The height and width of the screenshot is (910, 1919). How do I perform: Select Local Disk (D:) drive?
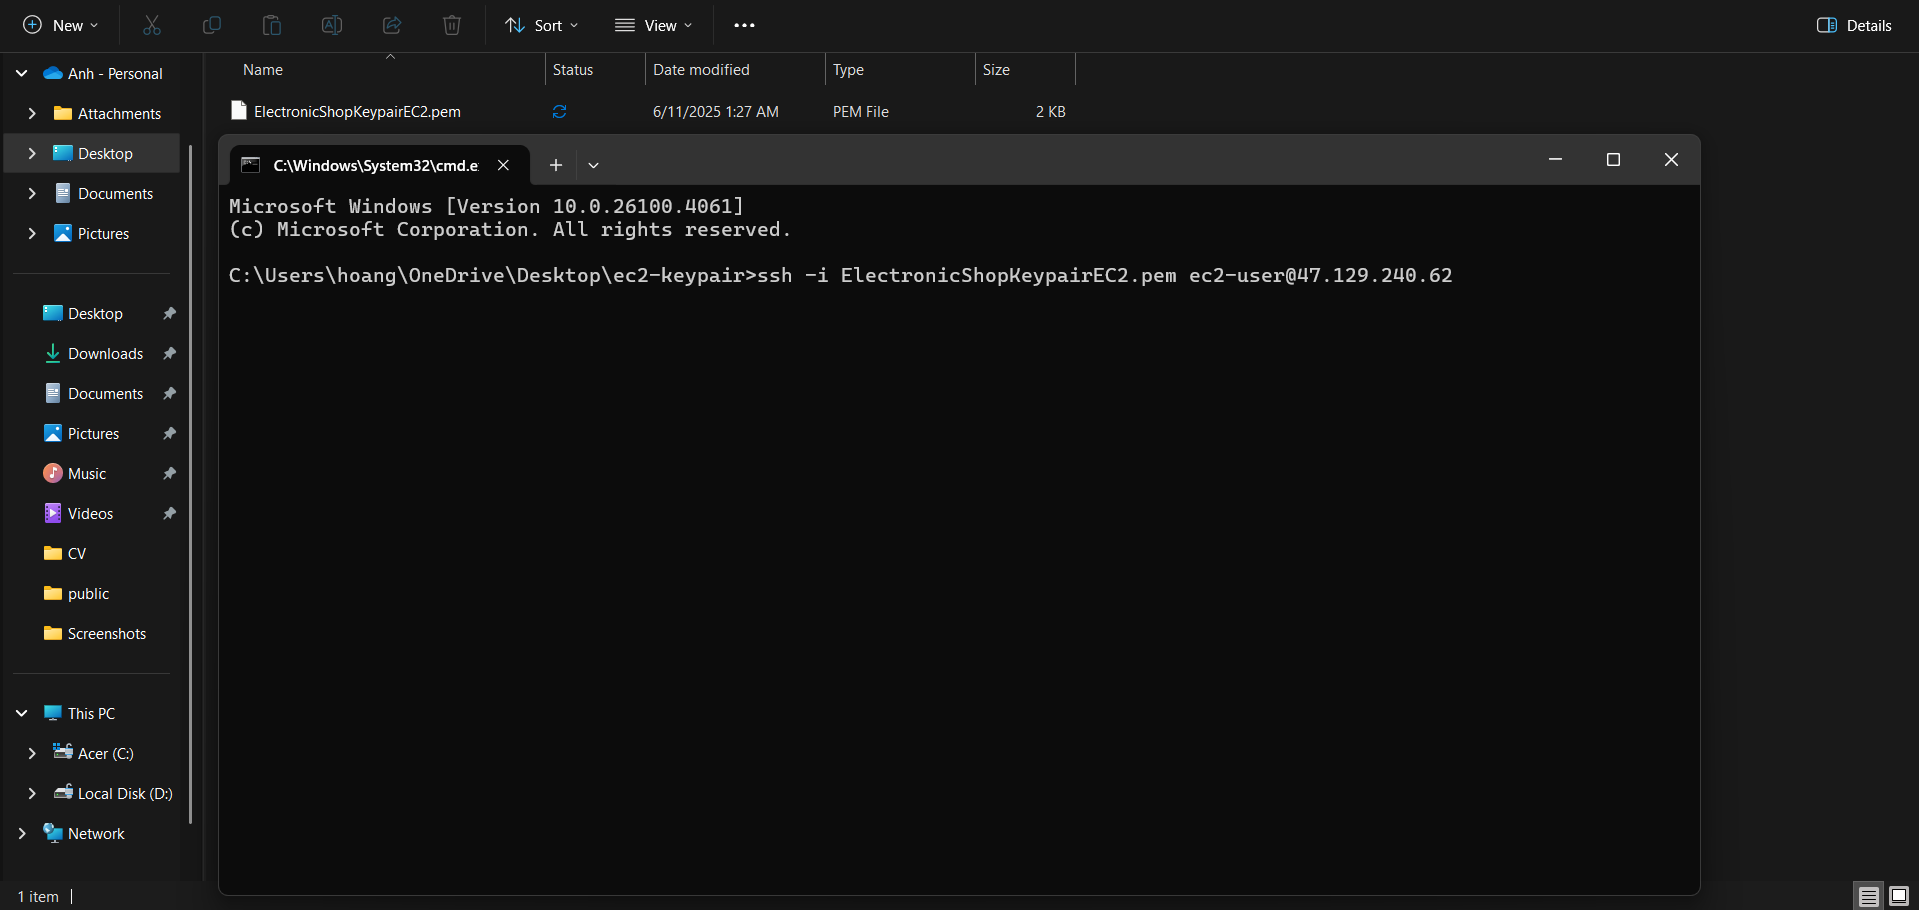[113, 793]
